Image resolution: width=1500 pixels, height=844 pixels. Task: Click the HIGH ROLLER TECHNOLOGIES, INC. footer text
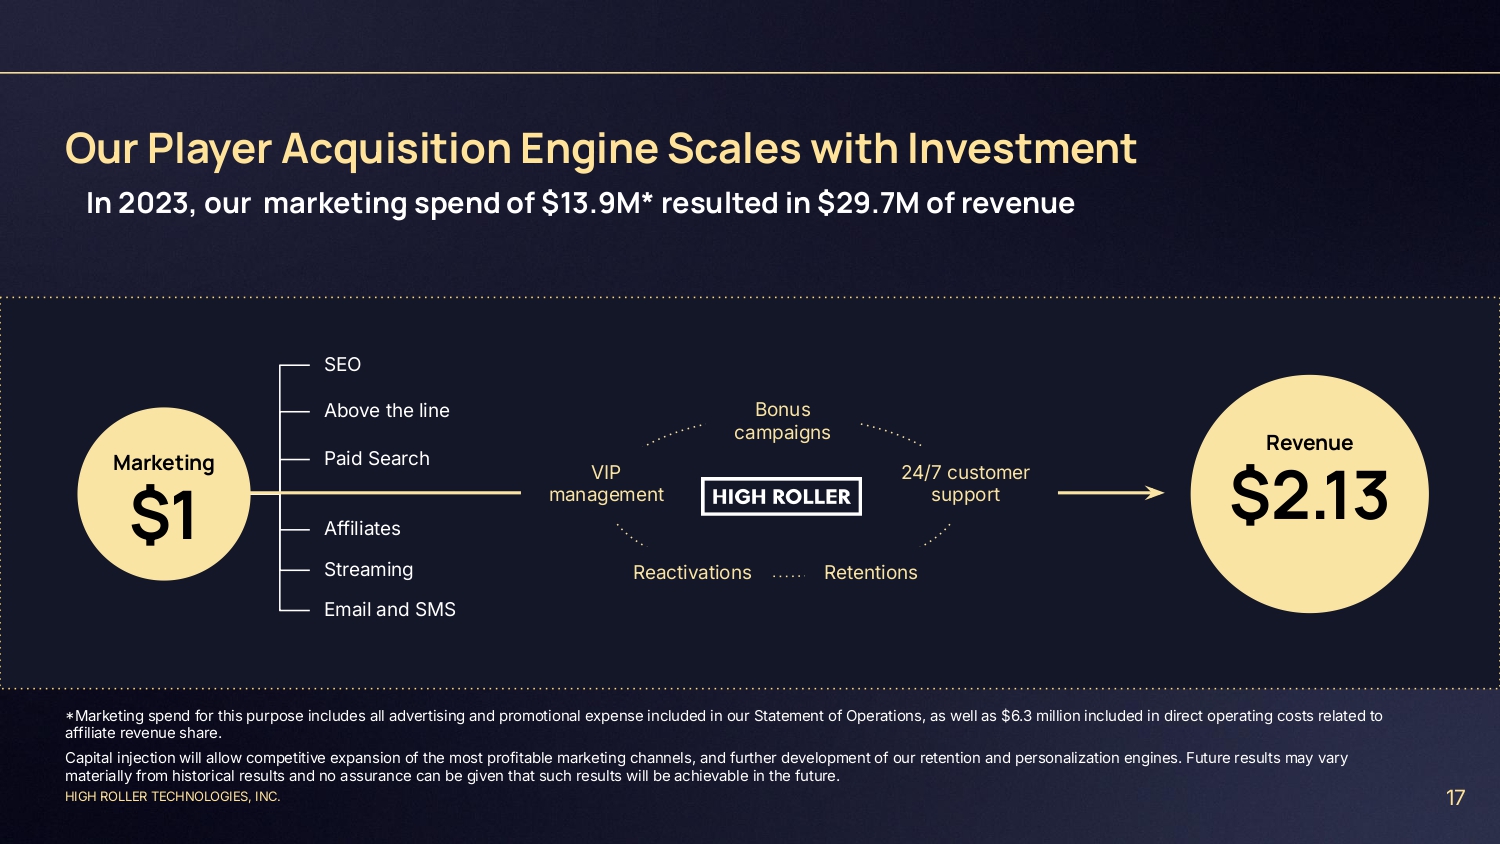pyautogui.click(x=173, y=797)
